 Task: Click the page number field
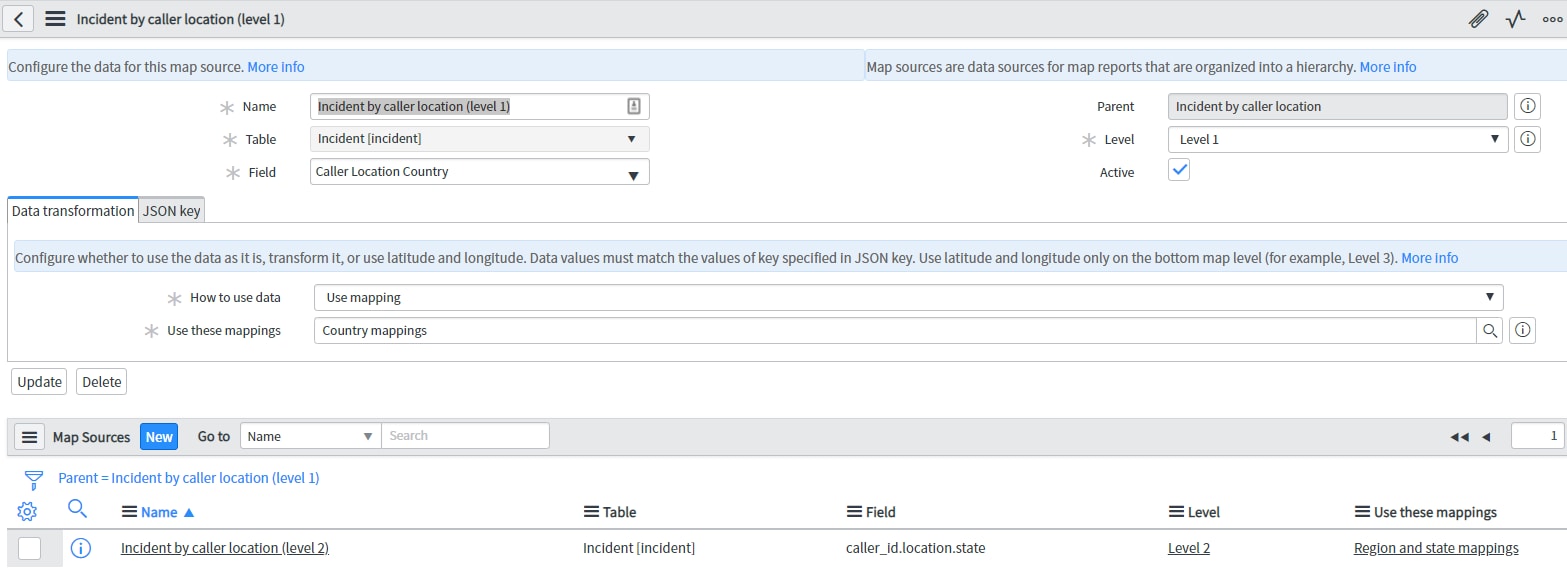point(1537,436)
